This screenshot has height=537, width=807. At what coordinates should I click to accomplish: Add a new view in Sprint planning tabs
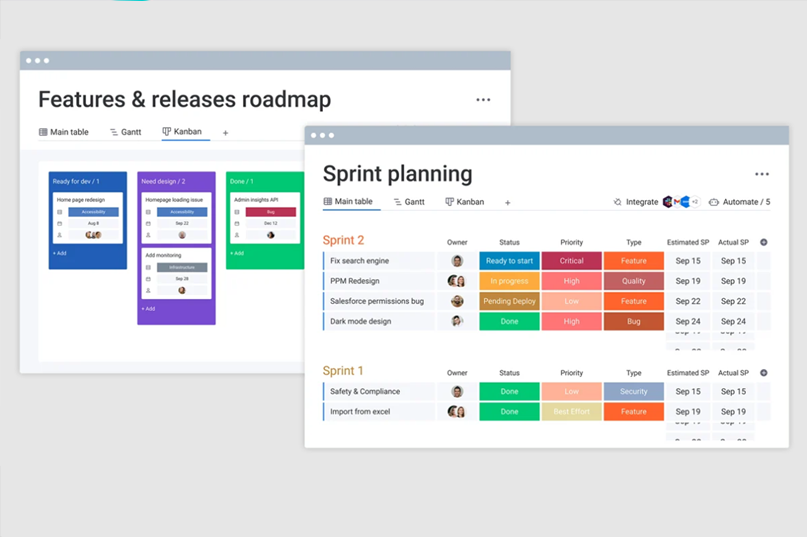tap(507, 203)
